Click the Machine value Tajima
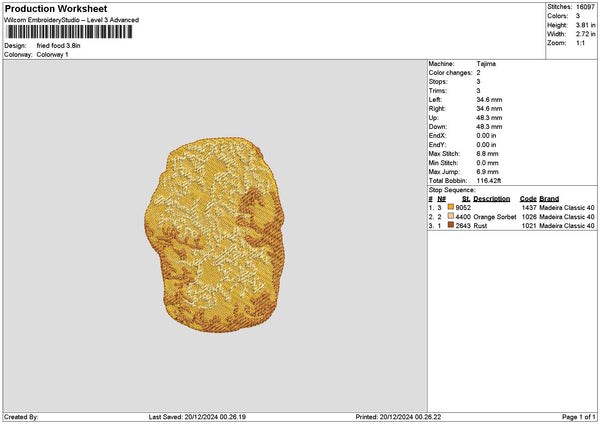This screenshot has height=424, width=600. [x=486, y=64]
